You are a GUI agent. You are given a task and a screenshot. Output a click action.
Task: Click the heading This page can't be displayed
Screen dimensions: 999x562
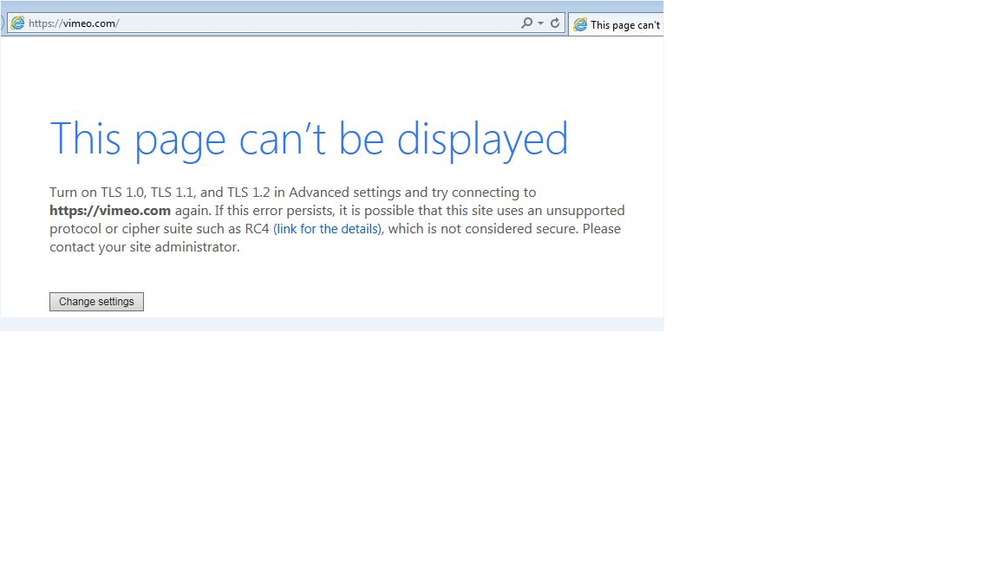[x=309, y=139]
